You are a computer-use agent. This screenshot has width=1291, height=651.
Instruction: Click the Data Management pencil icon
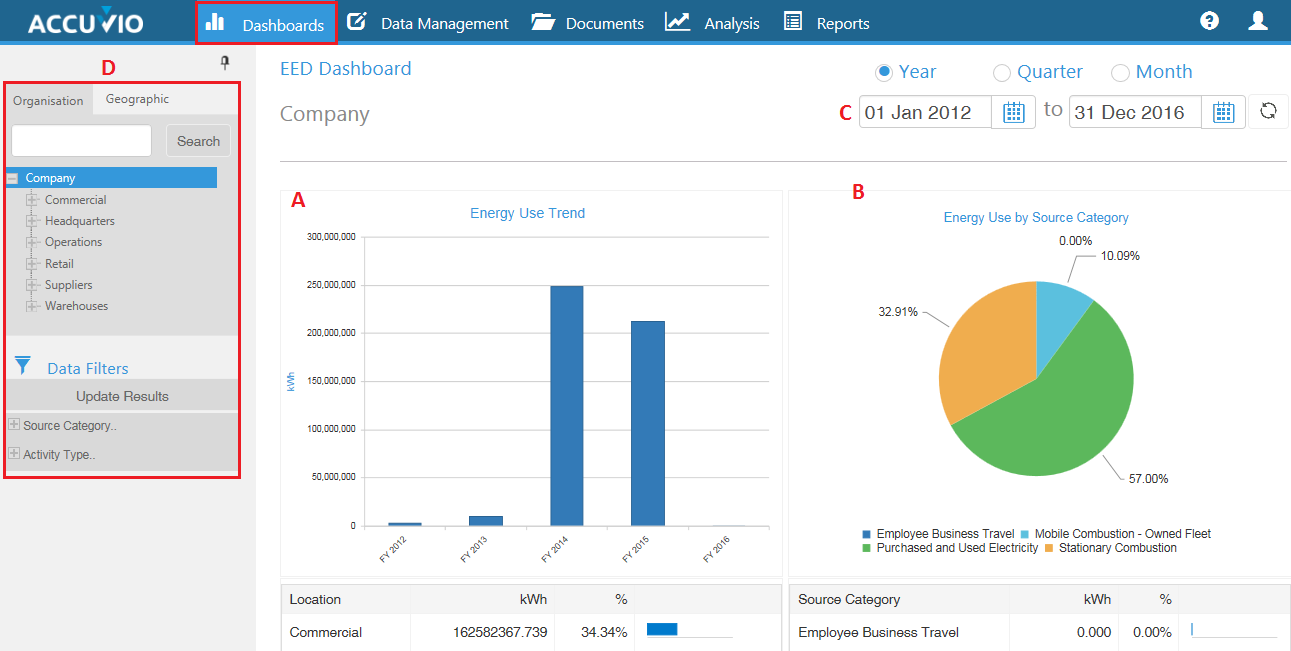(357, 22)
